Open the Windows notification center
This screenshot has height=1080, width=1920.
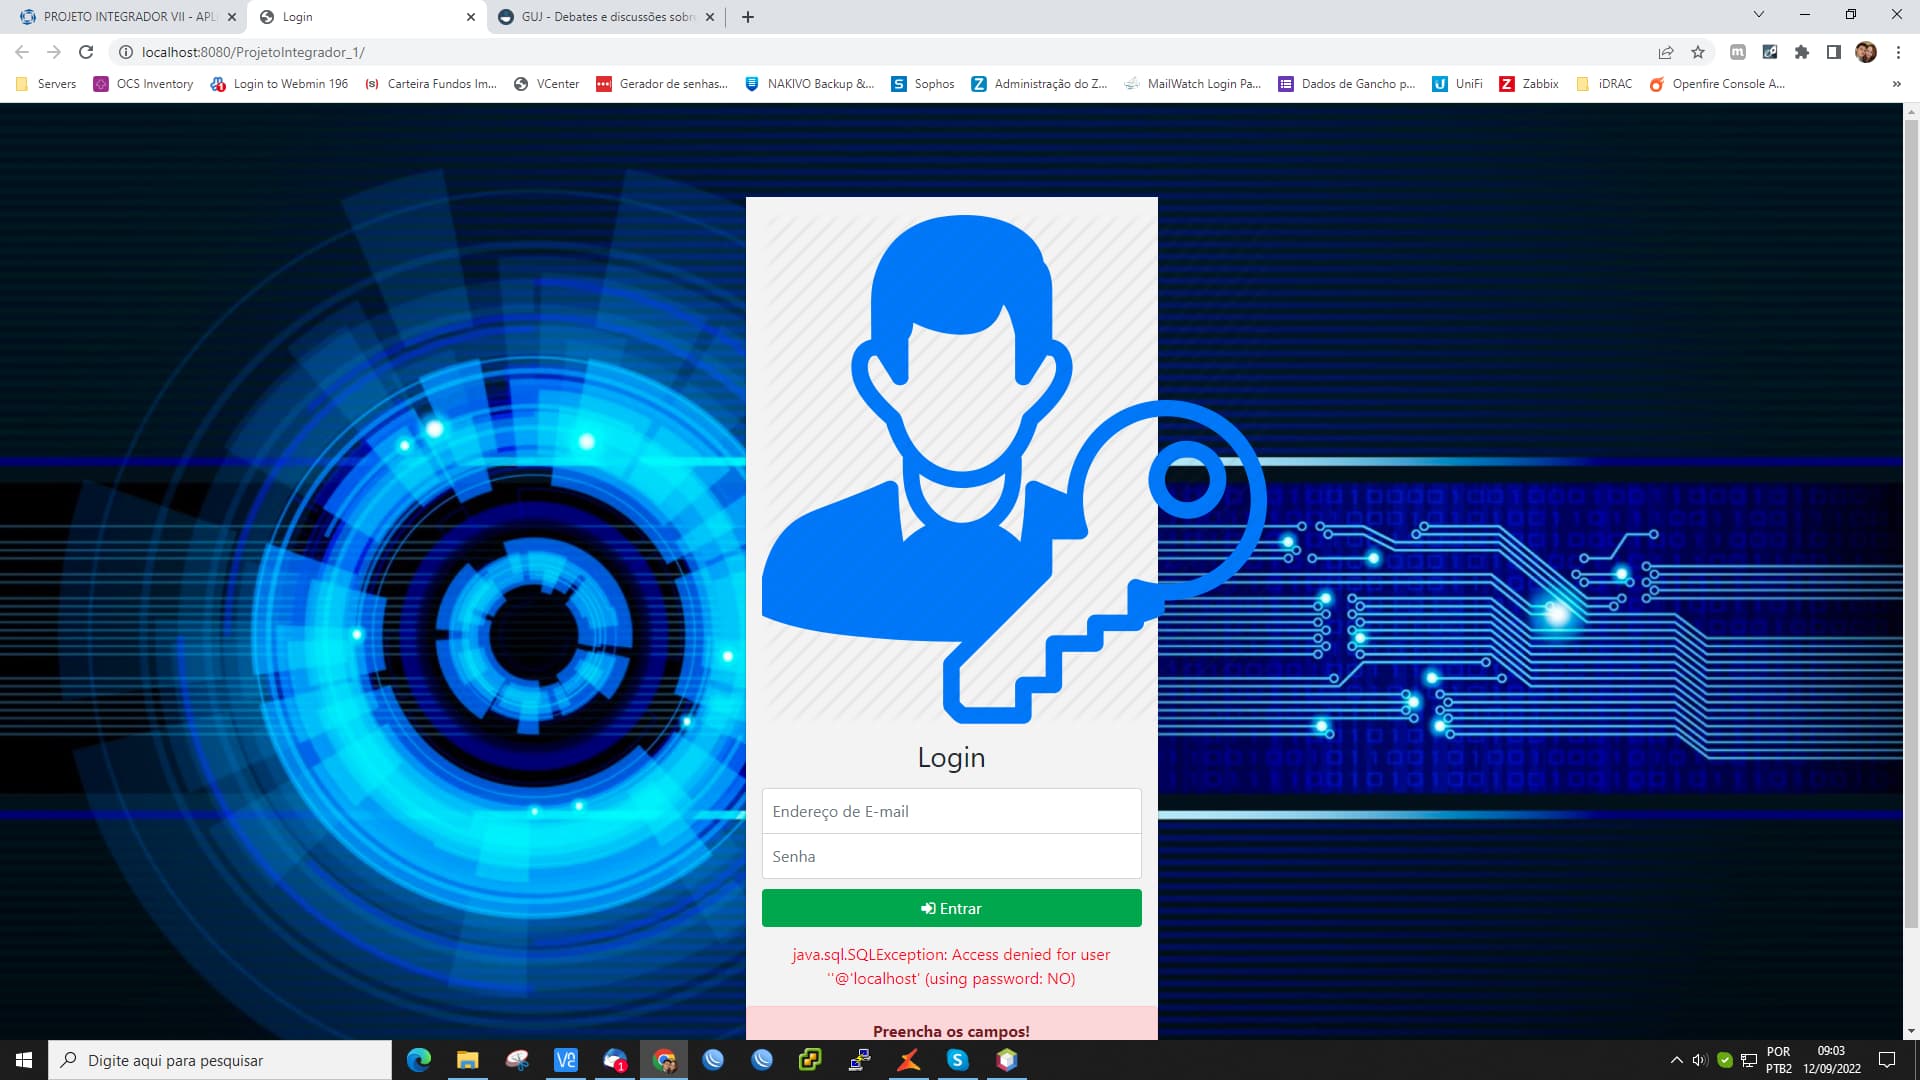click(x=1887, y=1060)
